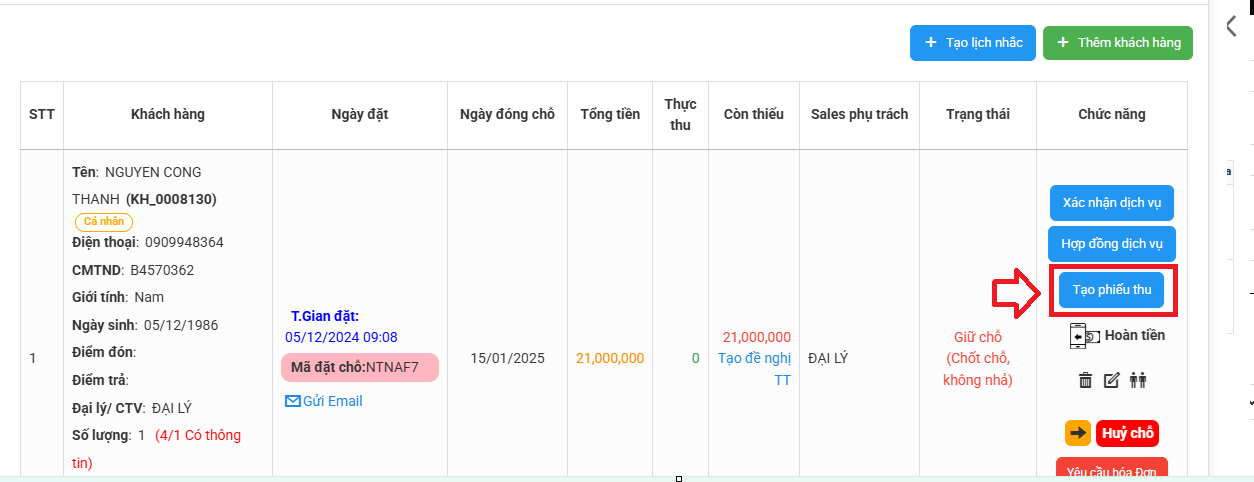The image size is (1254, 482).
Task: Click the Chức năng column header
Action: (x=1112, y=114)
